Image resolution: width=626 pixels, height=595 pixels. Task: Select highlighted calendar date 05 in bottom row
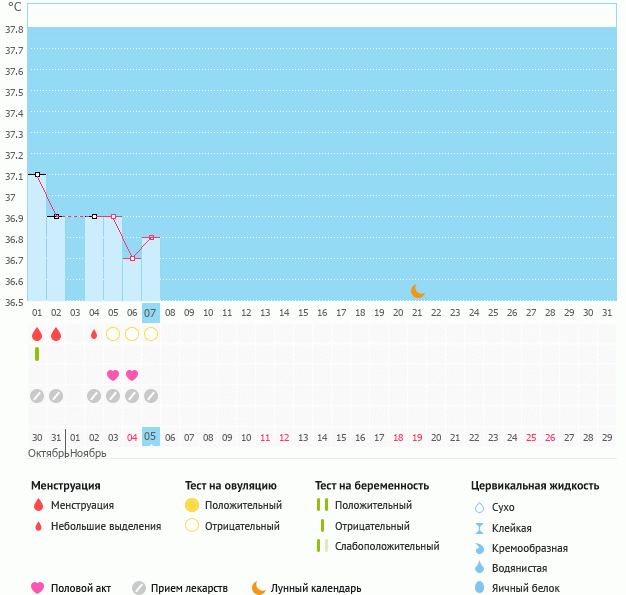point(151,437)
